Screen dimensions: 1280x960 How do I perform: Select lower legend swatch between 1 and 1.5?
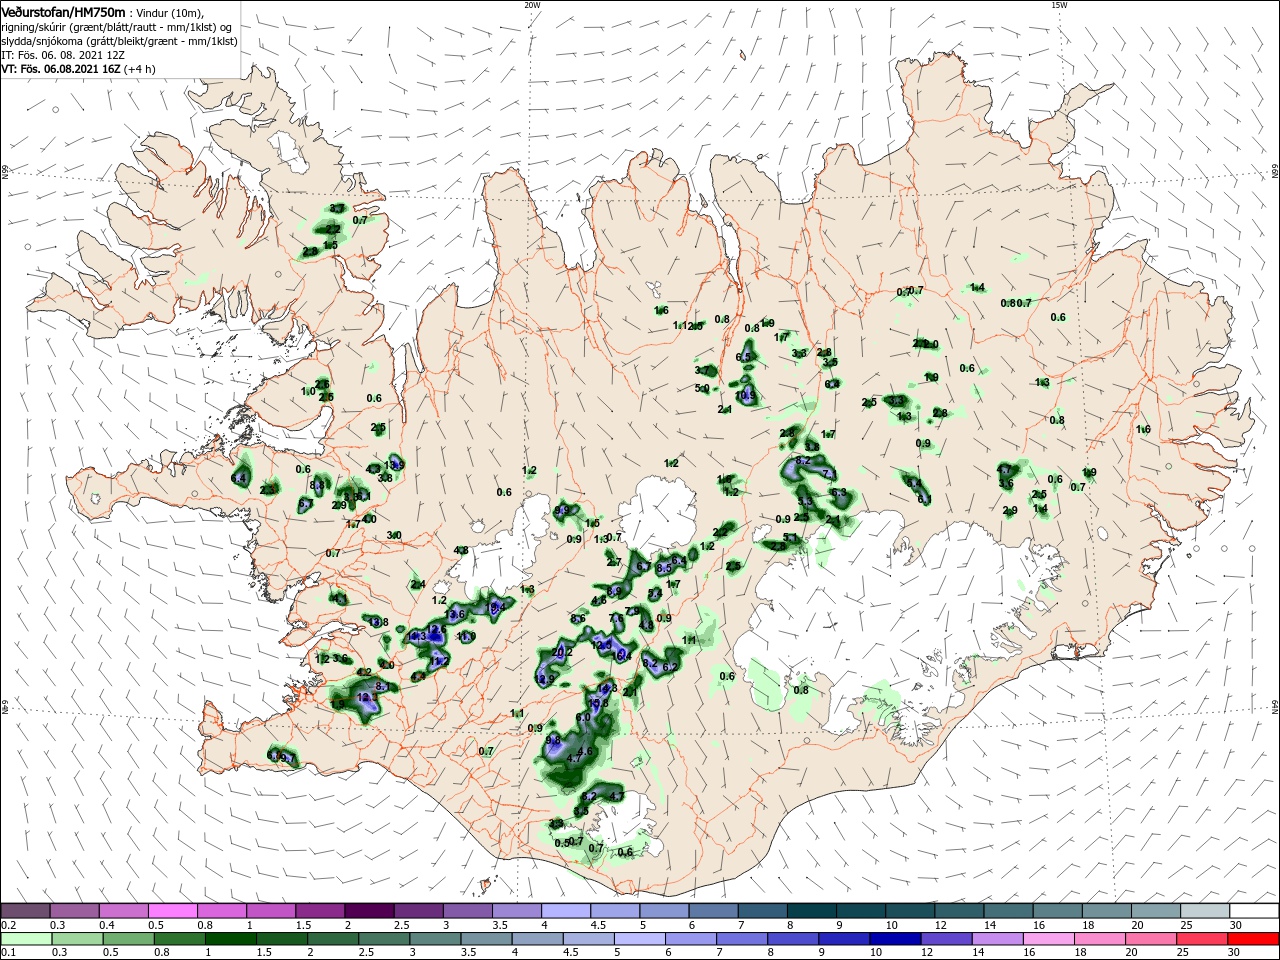tap(230, 940)
